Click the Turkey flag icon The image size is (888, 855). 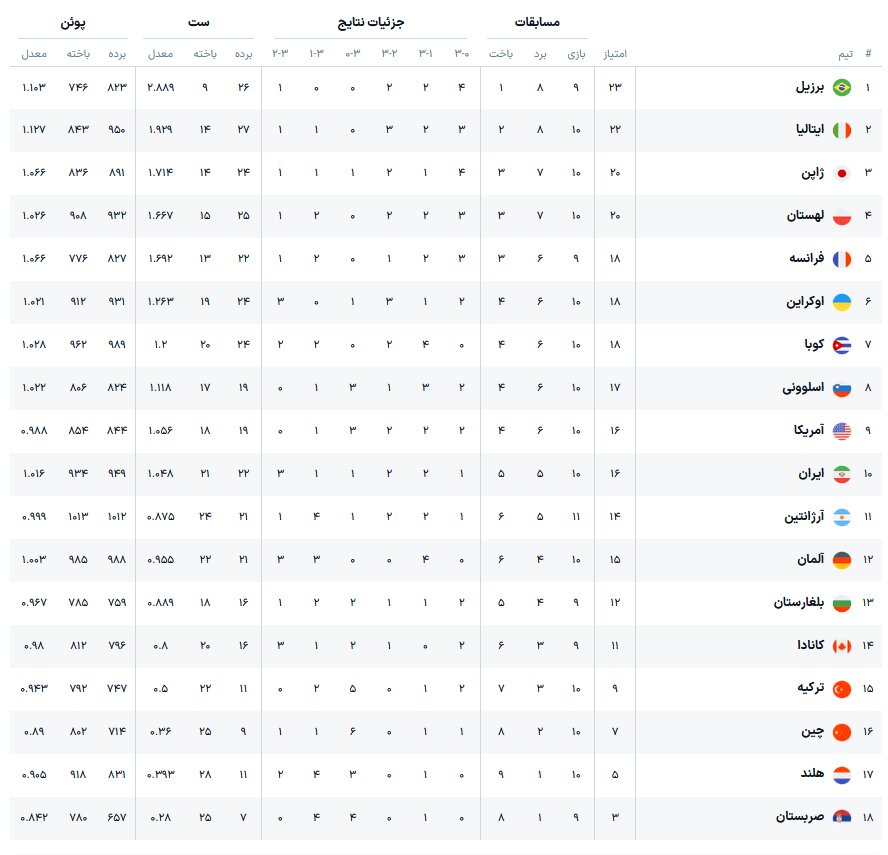(842, 689)
